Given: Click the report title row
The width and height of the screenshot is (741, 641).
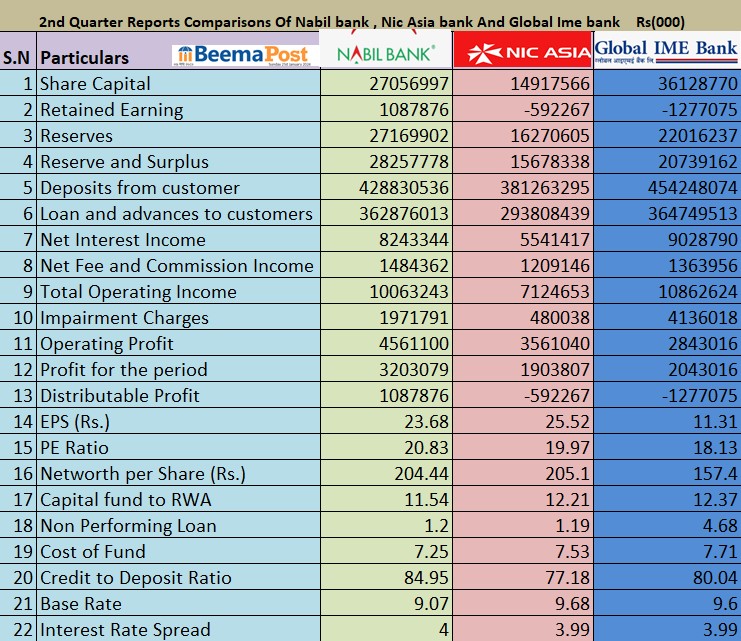Looking at the screenshot, I should click(370, 21).
